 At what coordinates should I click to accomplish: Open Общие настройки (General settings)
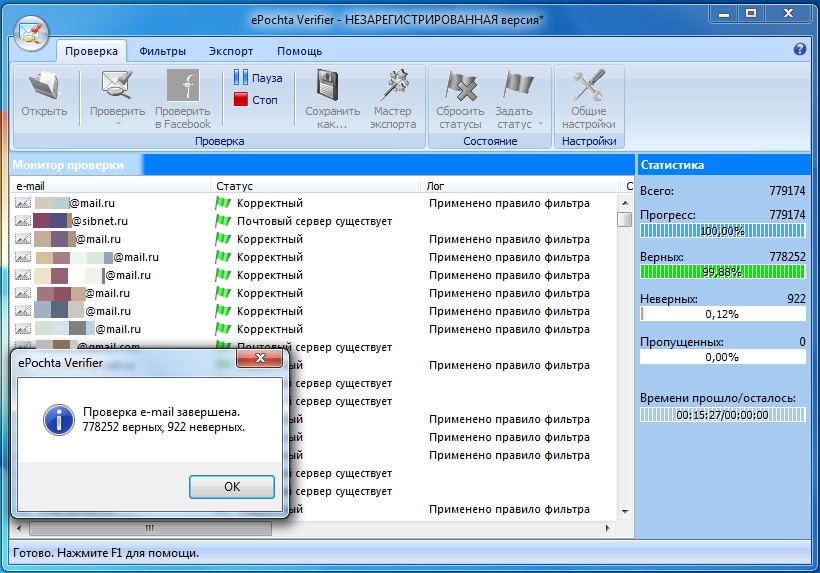[x=589, y=87]
